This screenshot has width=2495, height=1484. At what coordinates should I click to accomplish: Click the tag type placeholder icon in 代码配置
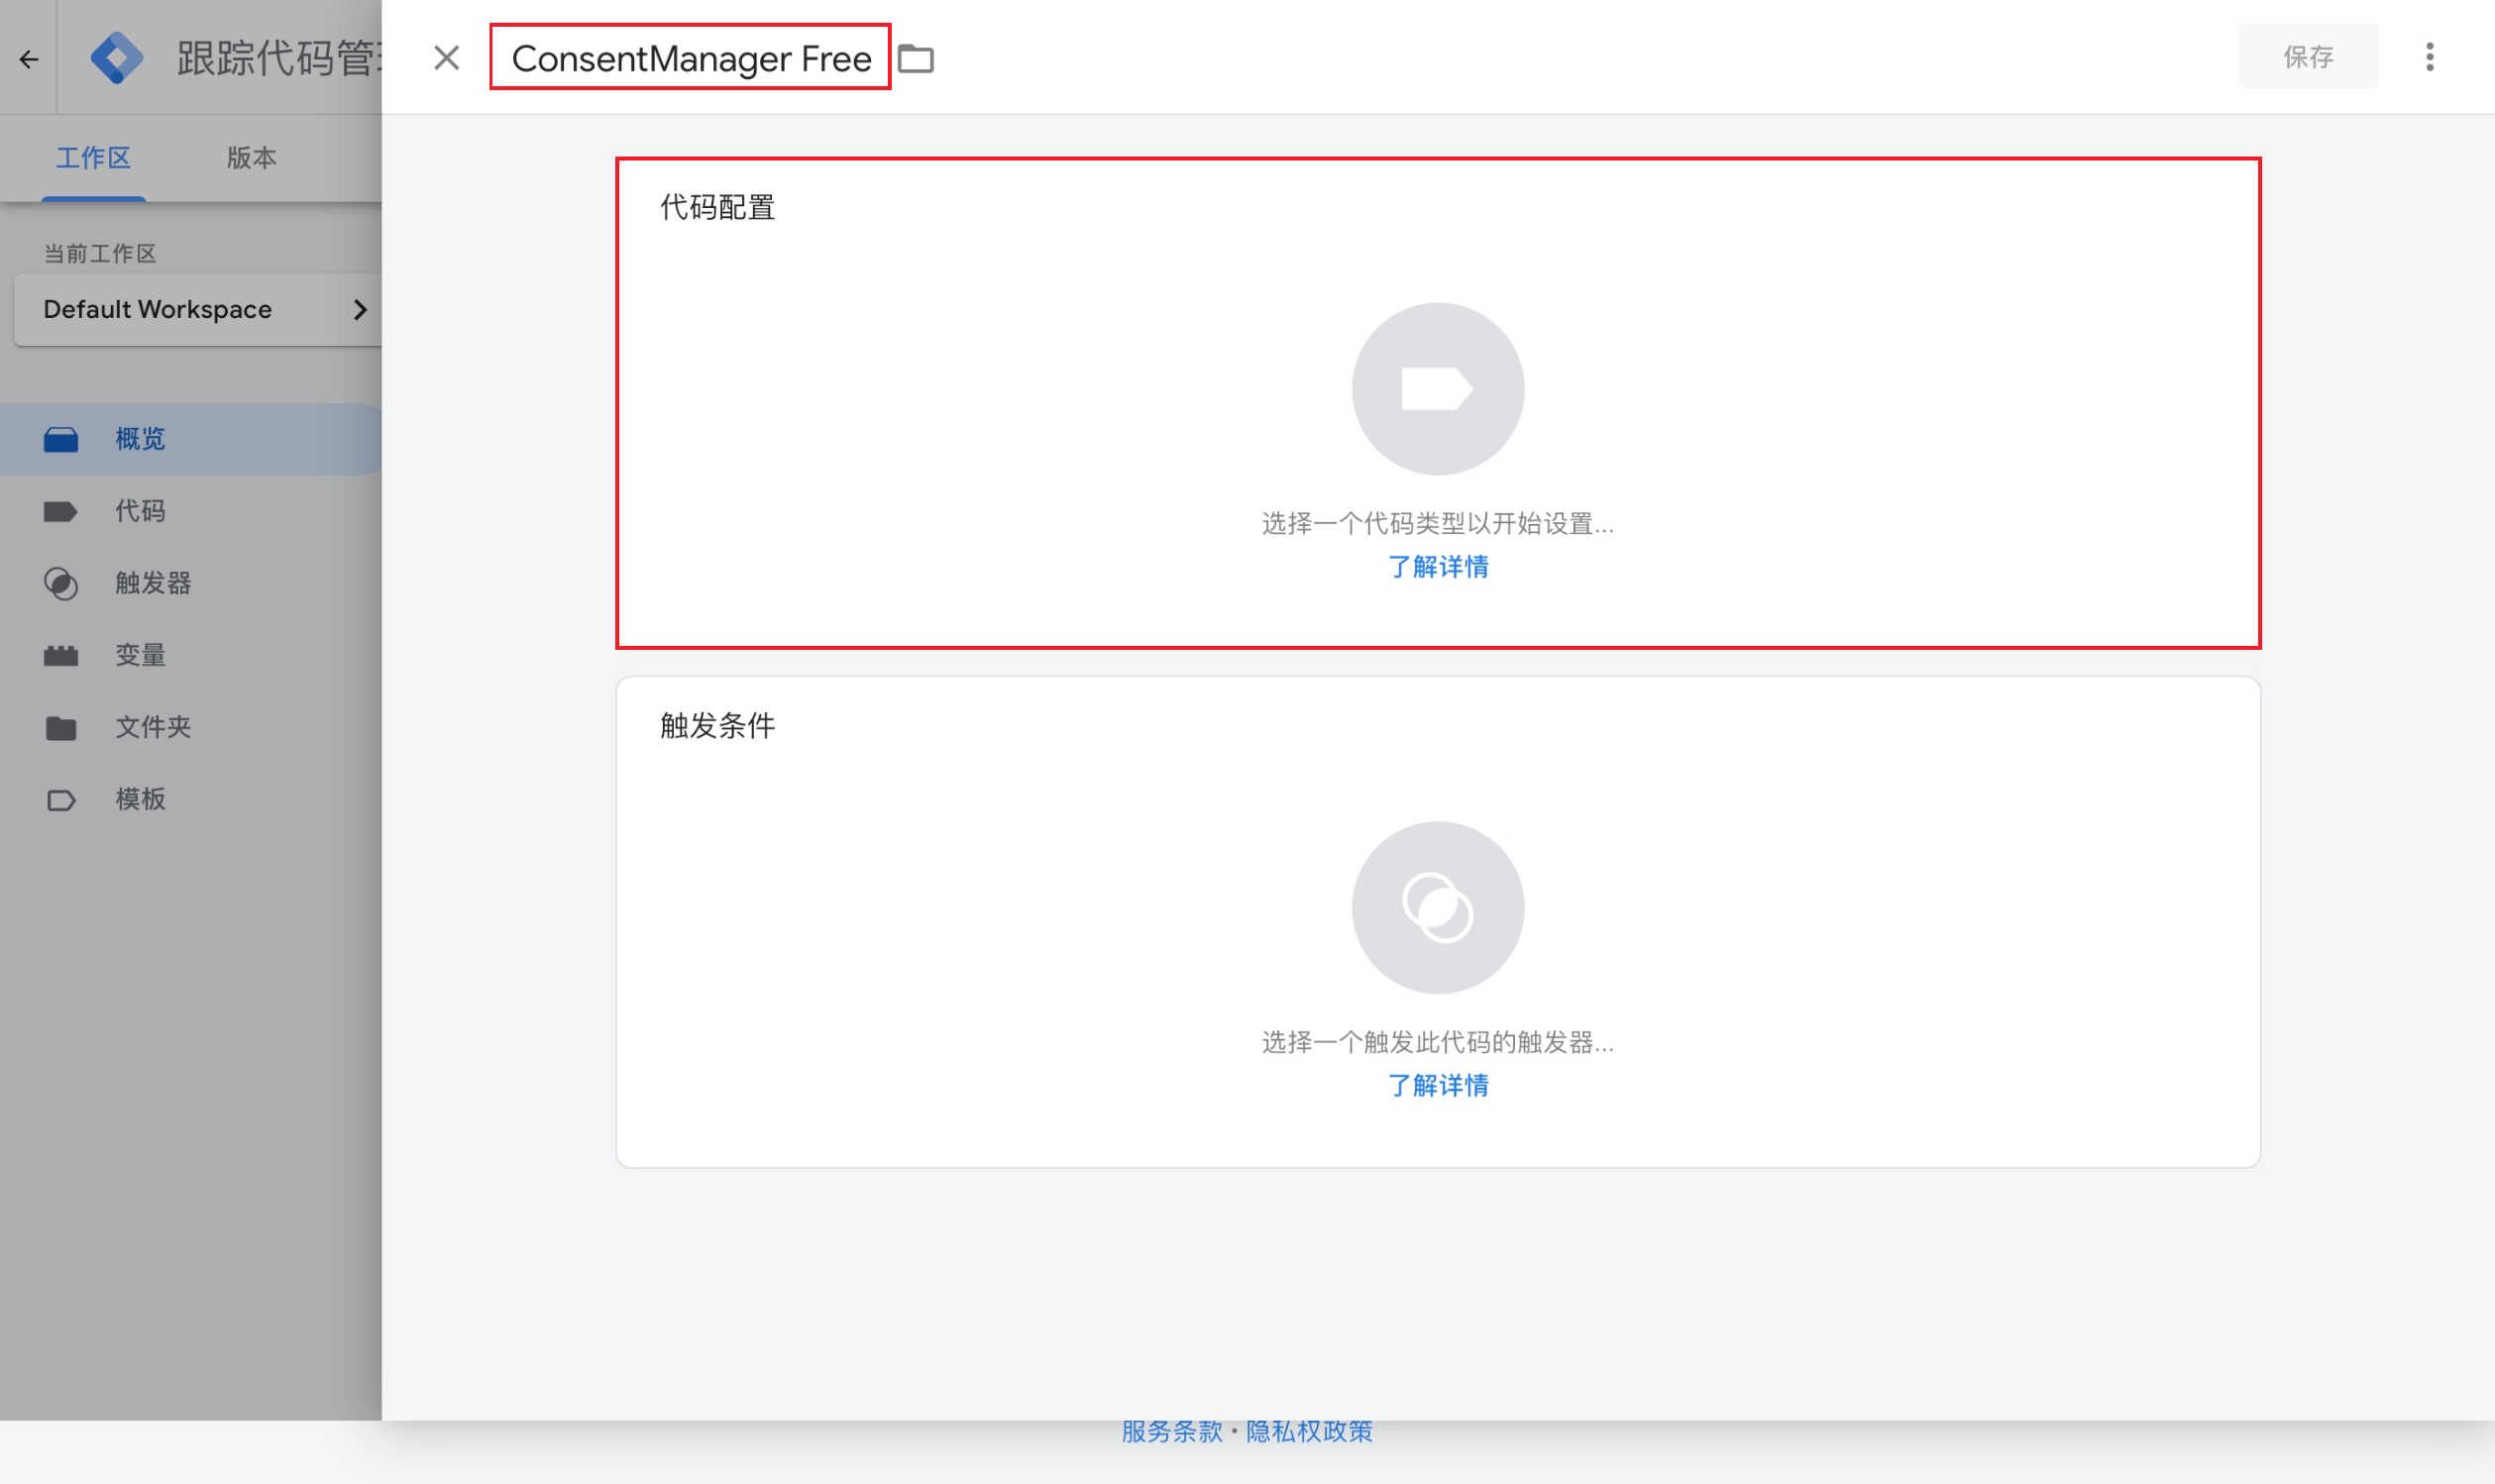click(x=1437, y=388)
